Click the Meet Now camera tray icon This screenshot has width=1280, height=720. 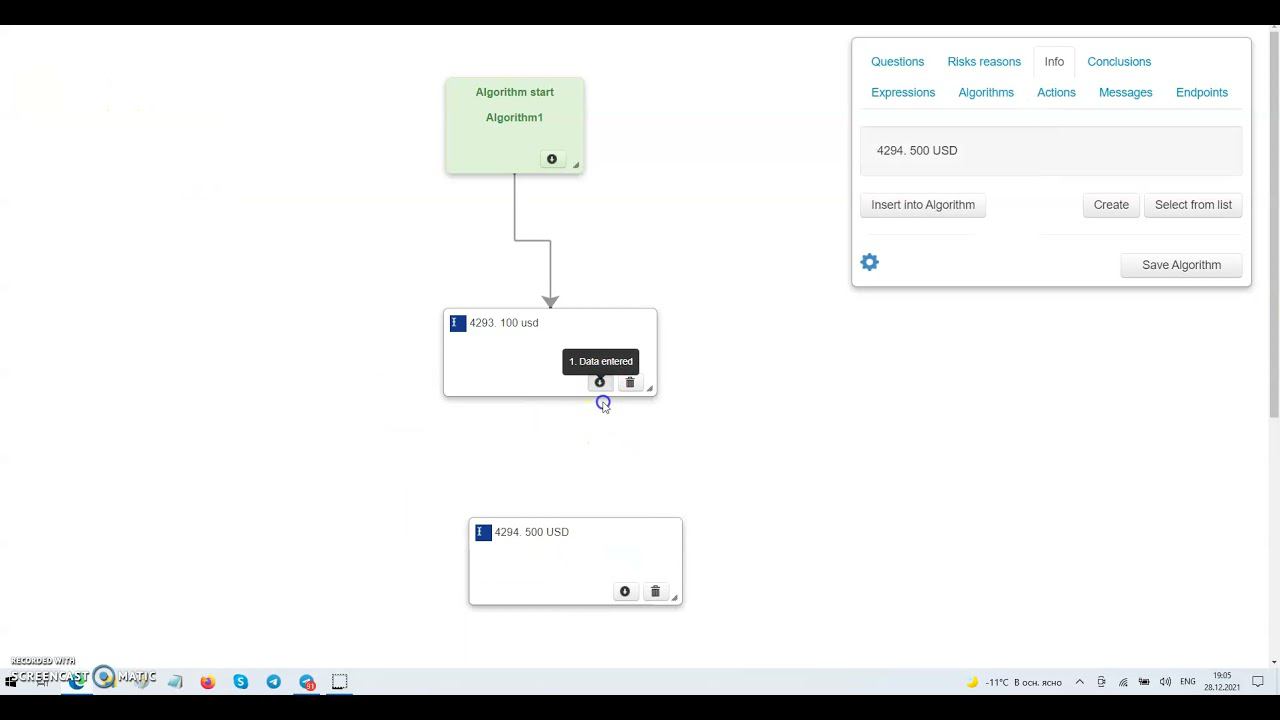tap(1101, 682)
